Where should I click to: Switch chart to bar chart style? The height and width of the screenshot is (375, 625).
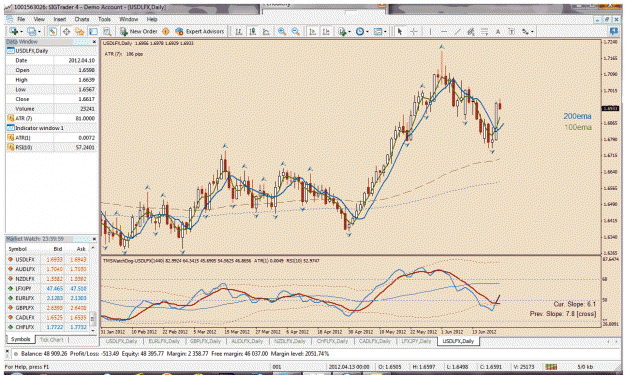click(x=239, y=31)
